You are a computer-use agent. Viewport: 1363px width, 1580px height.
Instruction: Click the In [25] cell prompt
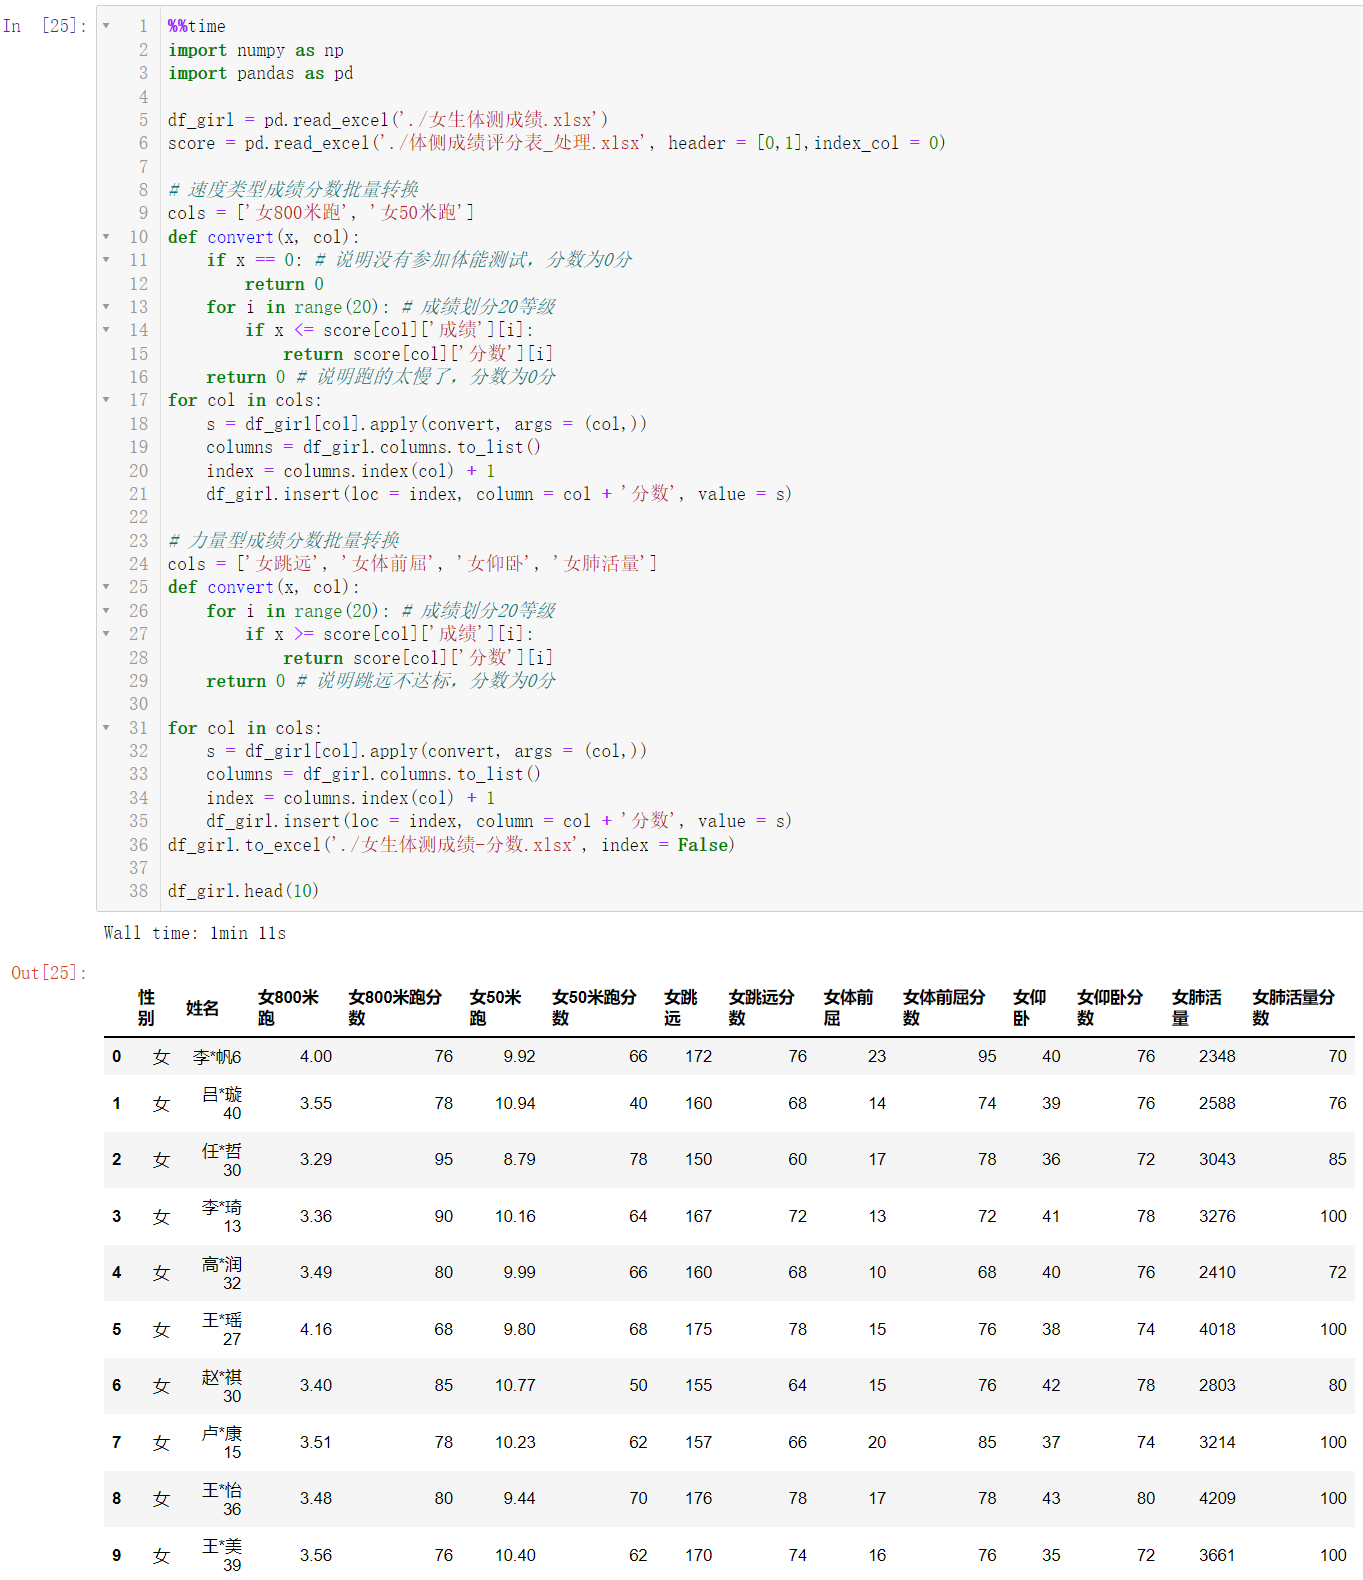point(45,26)
